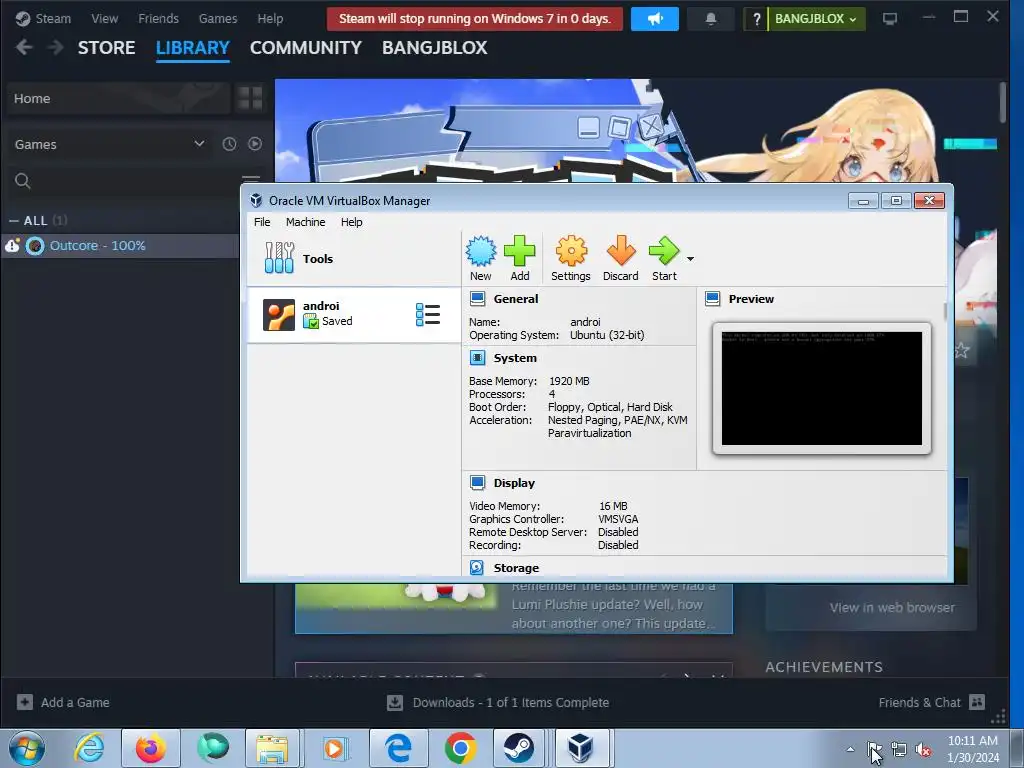Click the Windows 7 support warning banner

pyautogui.click(x=475, y=19)
